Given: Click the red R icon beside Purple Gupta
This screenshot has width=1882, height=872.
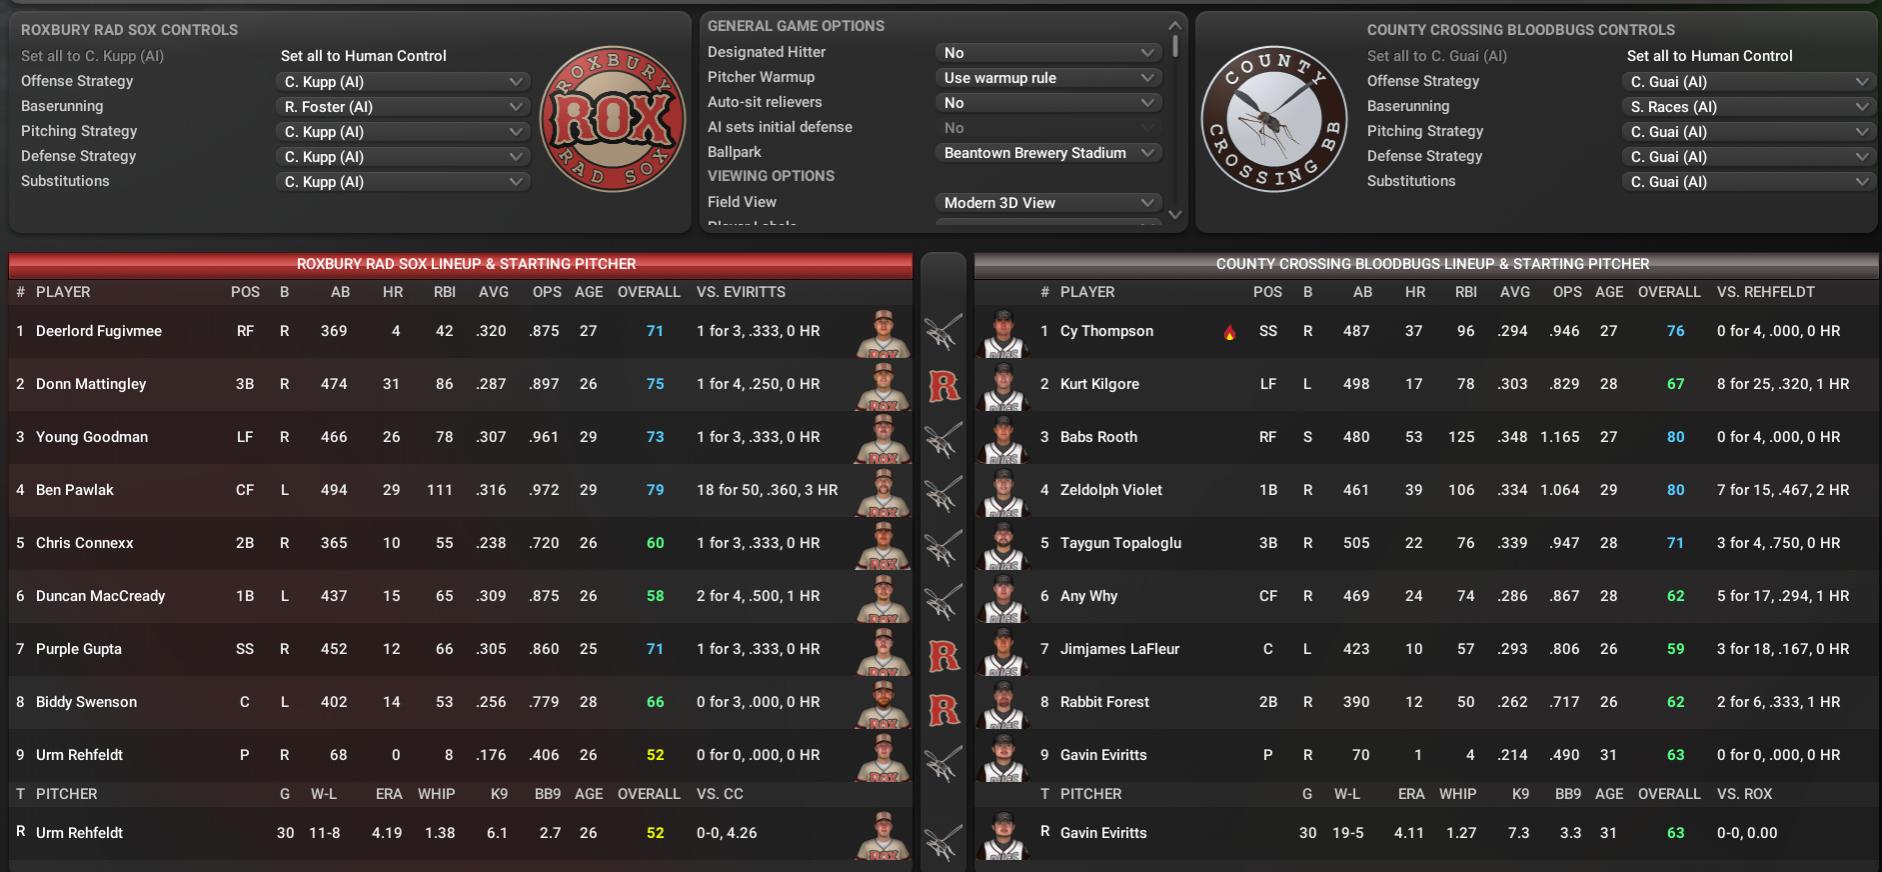Looking at the screenshot, I should coord(943,656).
